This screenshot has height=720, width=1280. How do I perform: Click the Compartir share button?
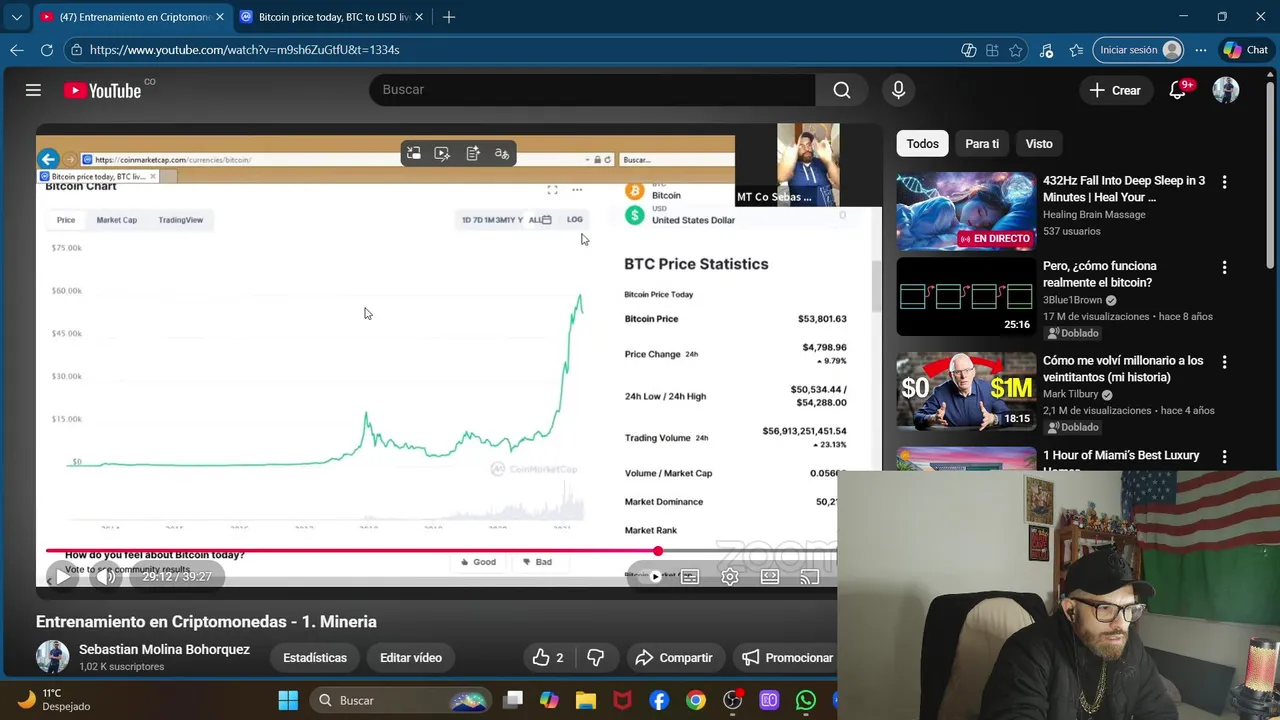point(674,657)
